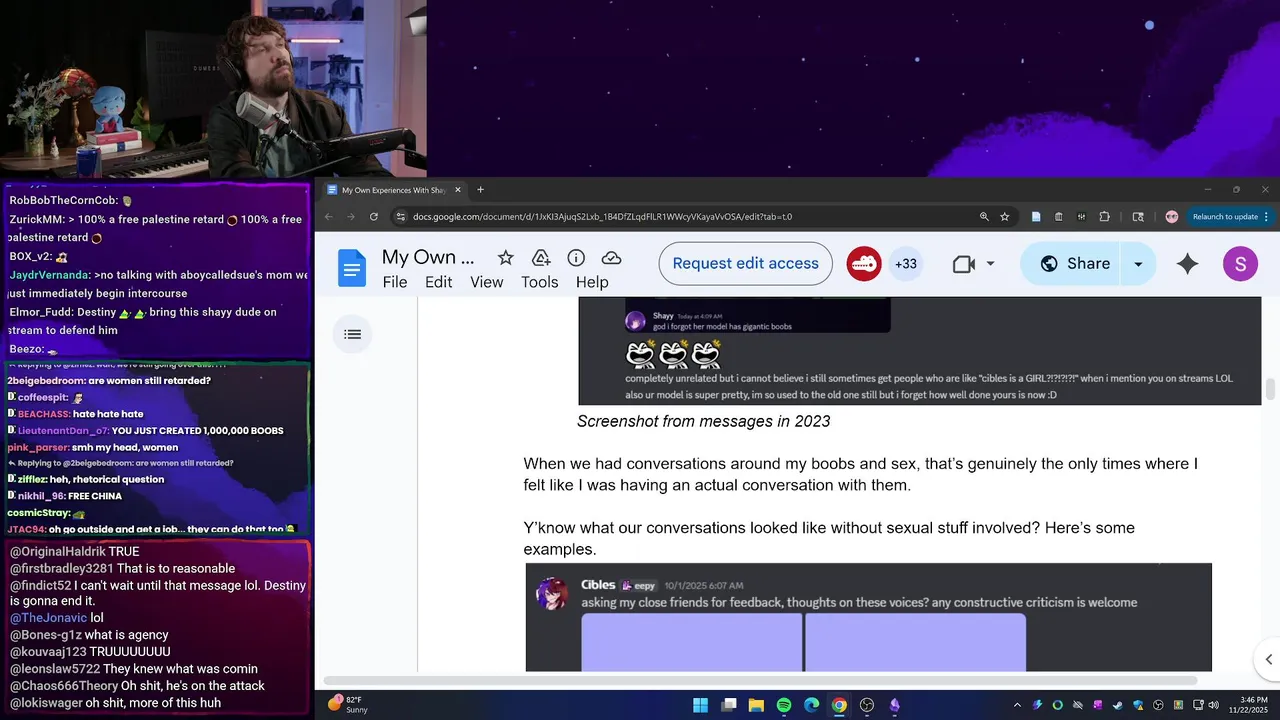This screenshot has width=1280, height=720.
Task: Open the site info icon in address bar
Action: point(401,217)
